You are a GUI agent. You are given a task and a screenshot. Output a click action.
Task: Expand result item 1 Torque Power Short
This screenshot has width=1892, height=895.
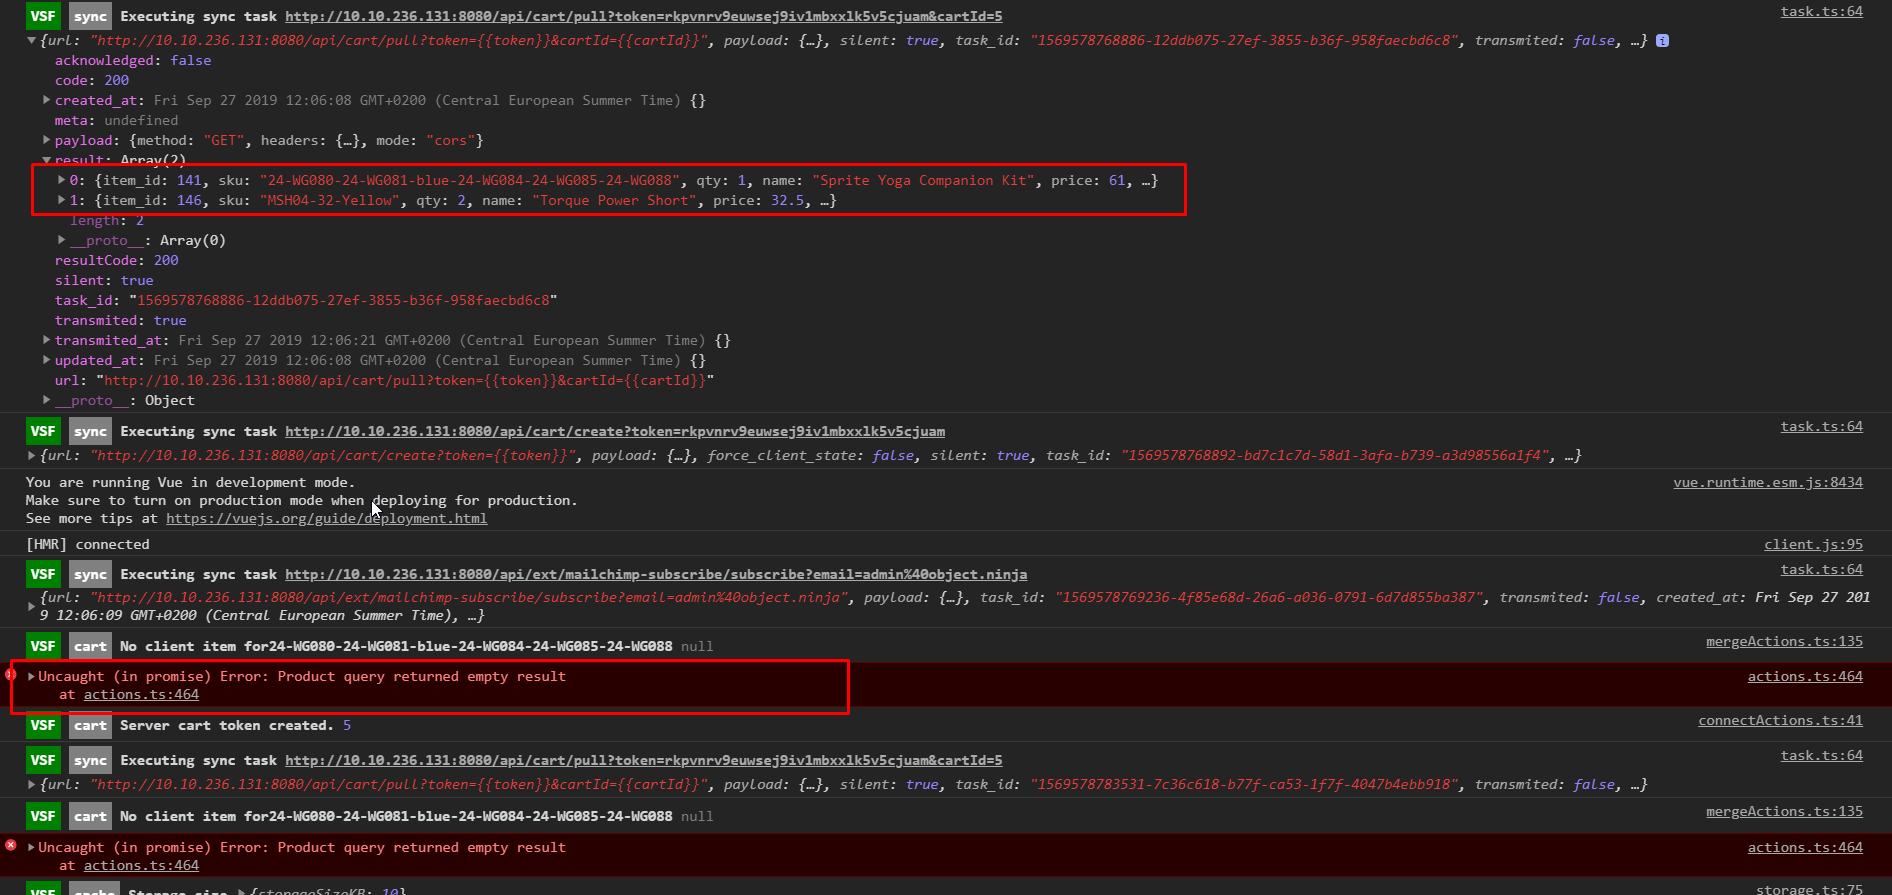(x=61, y=200)
